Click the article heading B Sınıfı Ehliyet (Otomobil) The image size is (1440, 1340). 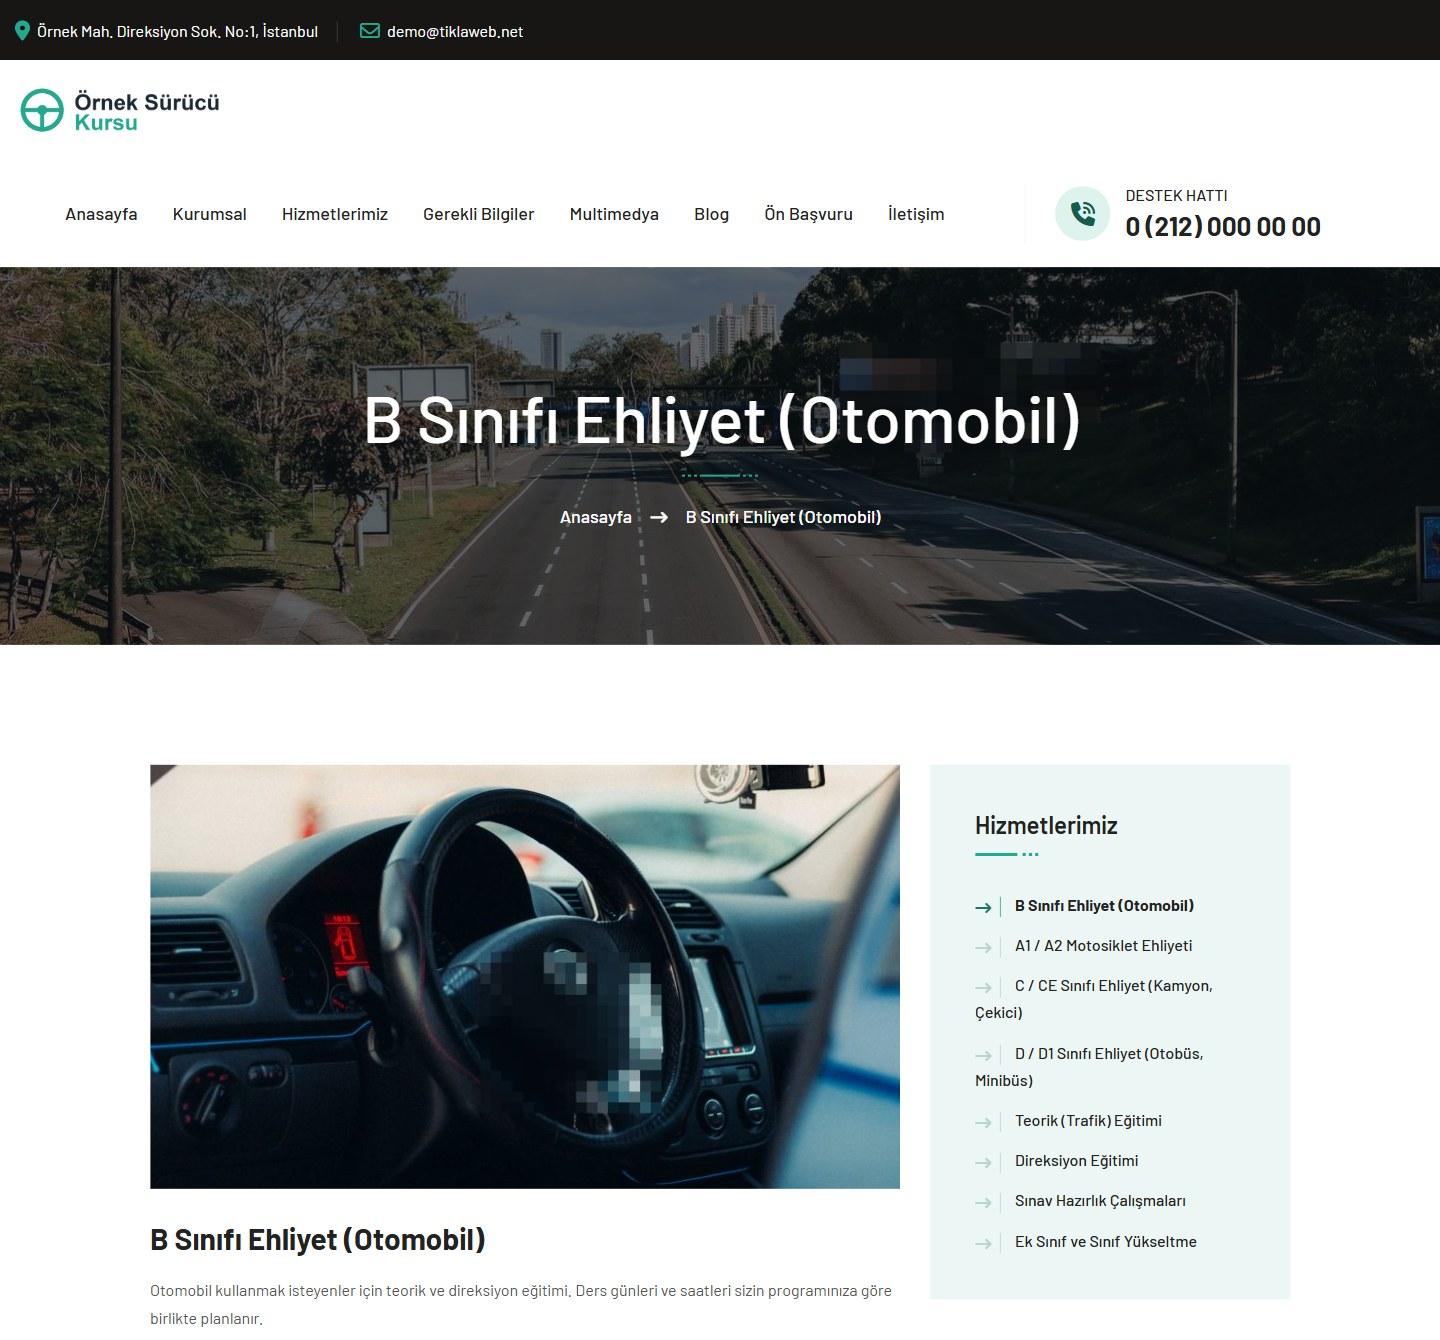click(x=318, y=1240)
